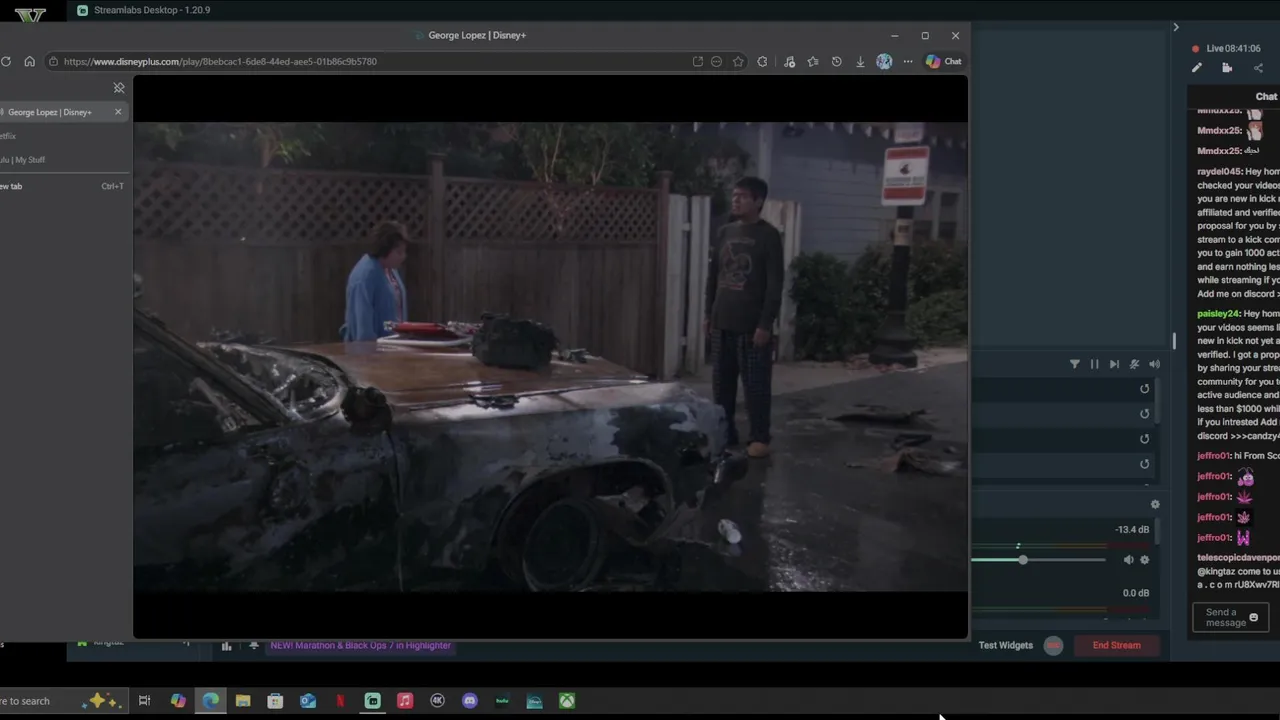The height and width of the screenshot is (720, 1280).
Task: Click the Disney+ video player
Action: click(x=550, y=356)
